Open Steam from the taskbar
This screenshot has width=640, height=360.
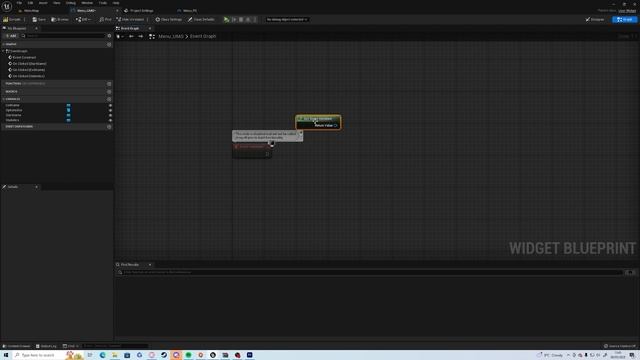[x=164, y=355]
